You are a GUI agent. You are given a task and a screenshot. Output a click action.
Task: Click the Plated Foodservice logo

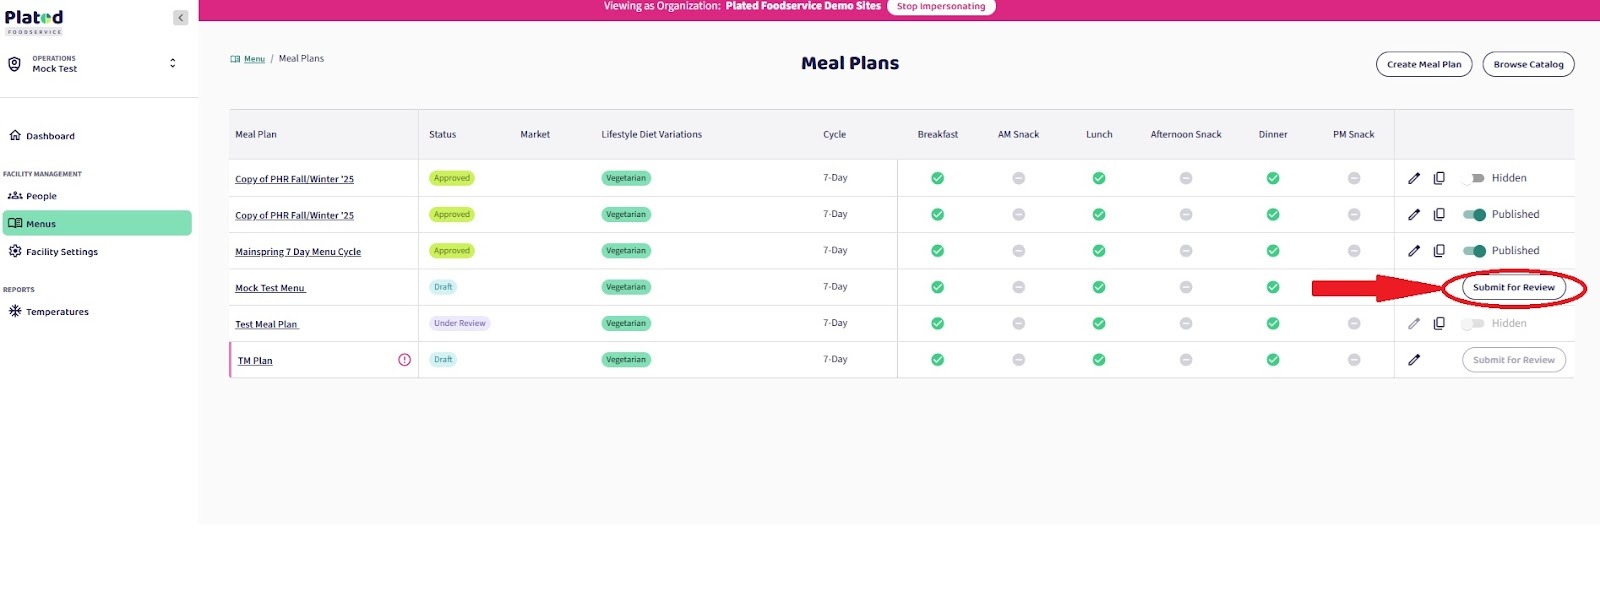point(34,21)
